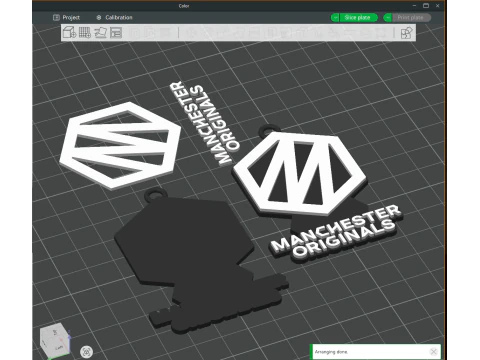The height and width of the screenshot is (360, 480).
Task: Click the Auto orient toolbar icon
Action: pos(100,33)
